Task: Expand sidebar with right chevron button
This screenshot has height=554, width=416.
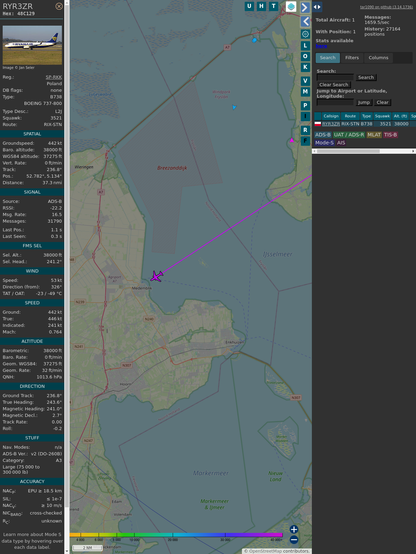Action: point(305,7)
